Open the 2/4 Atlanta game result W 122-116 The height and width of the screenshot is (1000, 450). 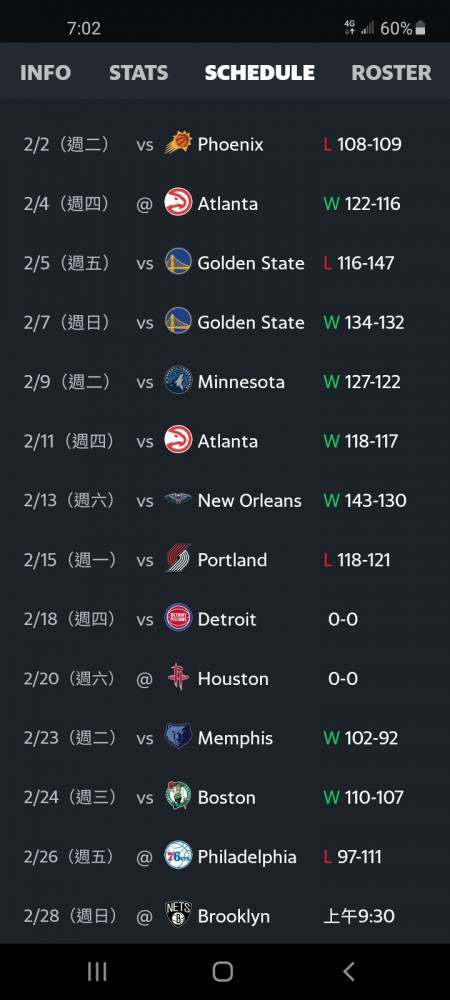click(x=362, y=203)
